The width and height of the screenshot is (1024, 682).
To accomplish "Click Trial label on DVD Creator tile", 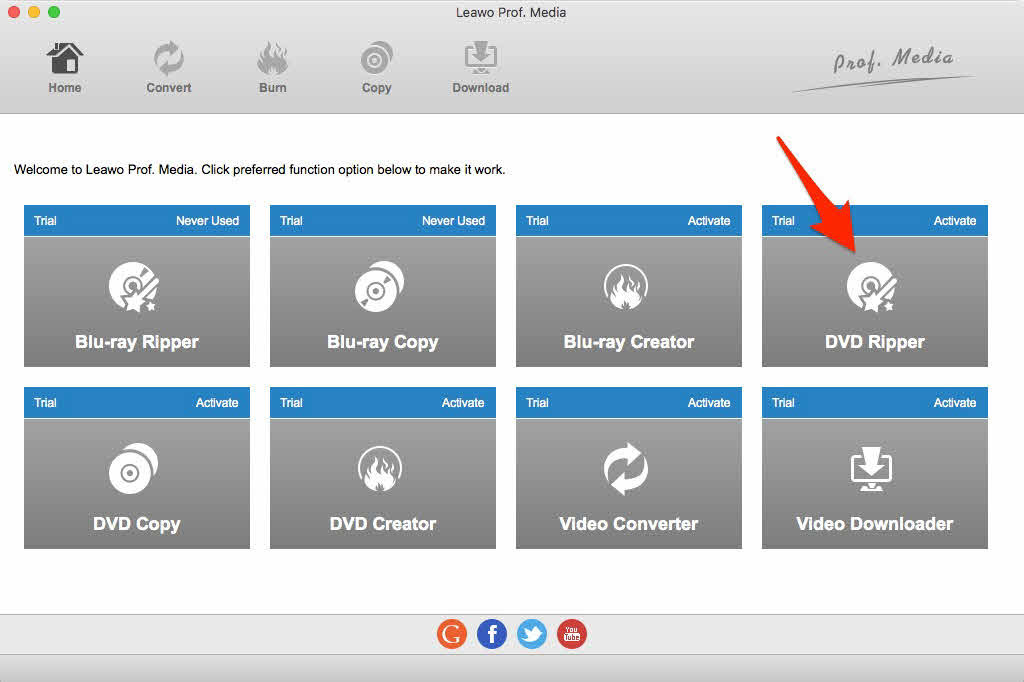I will pos(291,402).
